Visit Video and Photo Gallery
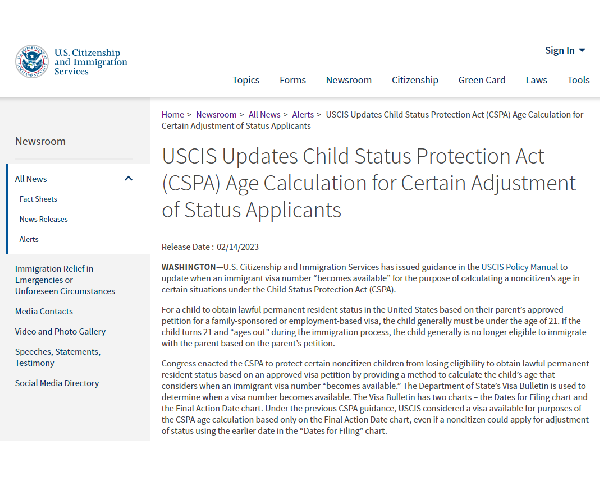600x480 pixels. tap(60, 331)
